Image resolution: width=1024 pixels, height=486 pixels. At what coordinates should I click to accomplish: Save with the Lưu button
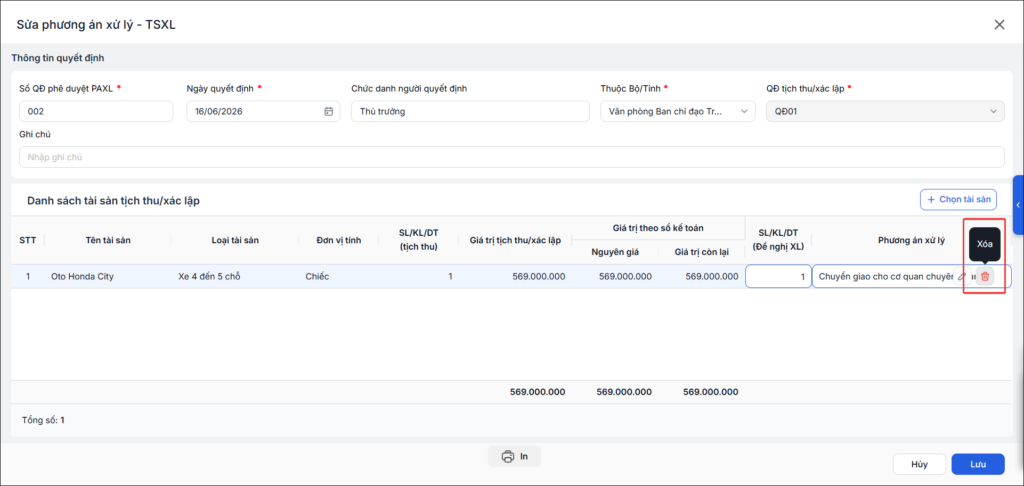coord(978,464)
